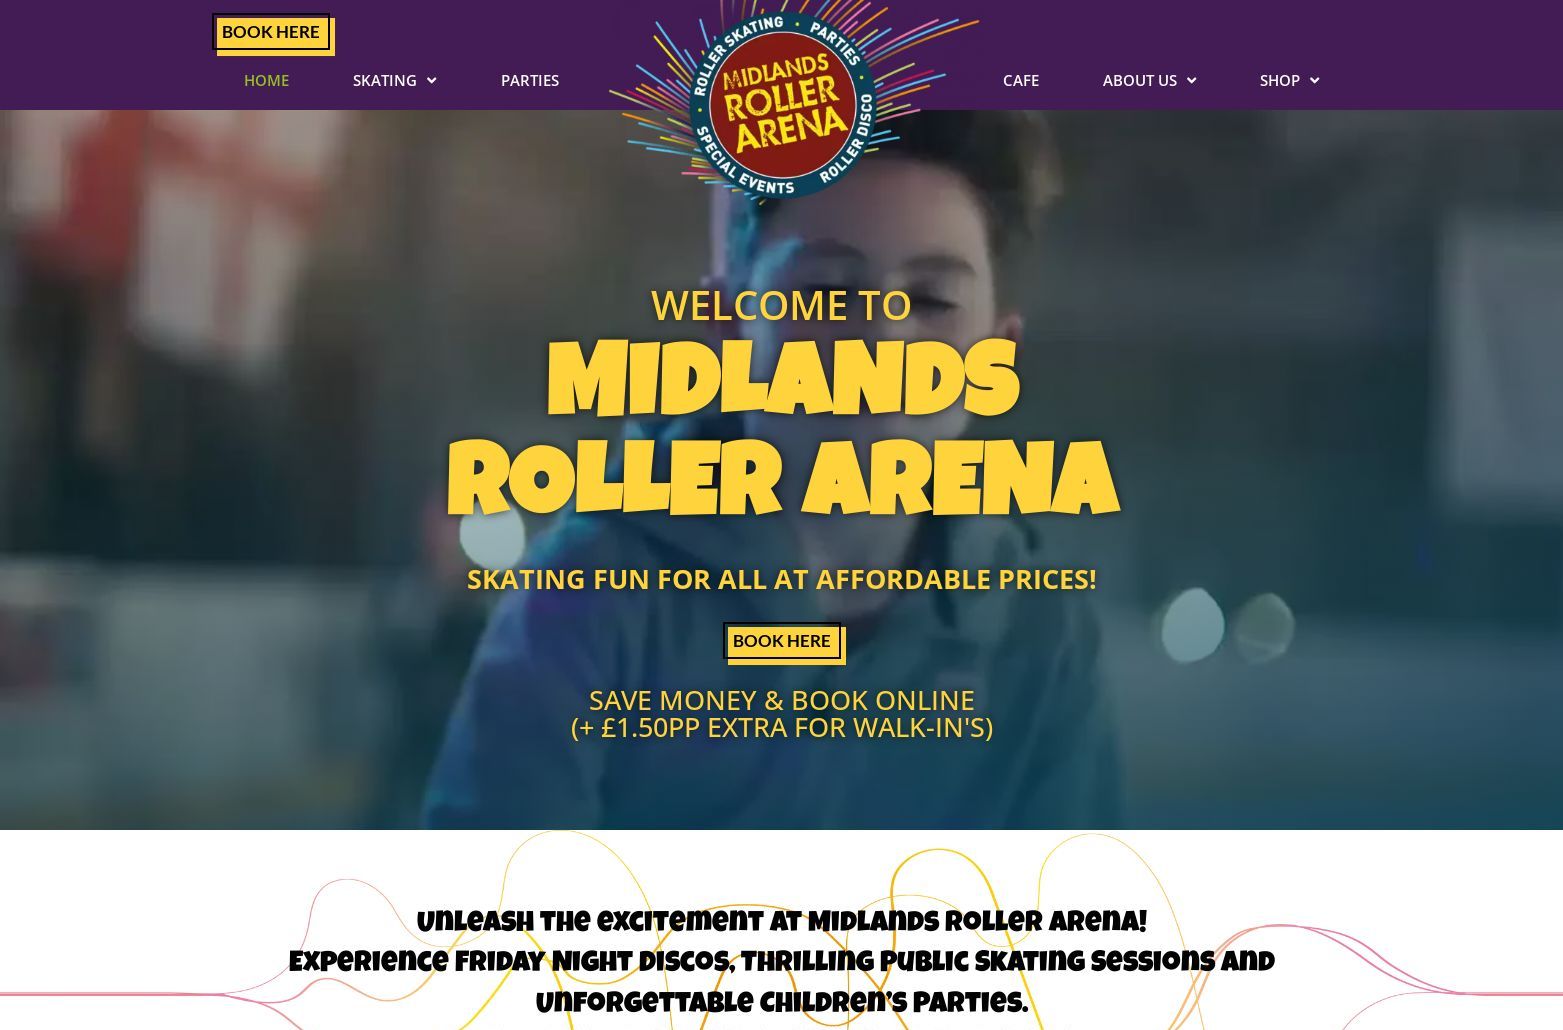Click the unforgettable children's parties line
Screen dimensions: 1563x1030
pyautogui.click(x=782, y=1003)
